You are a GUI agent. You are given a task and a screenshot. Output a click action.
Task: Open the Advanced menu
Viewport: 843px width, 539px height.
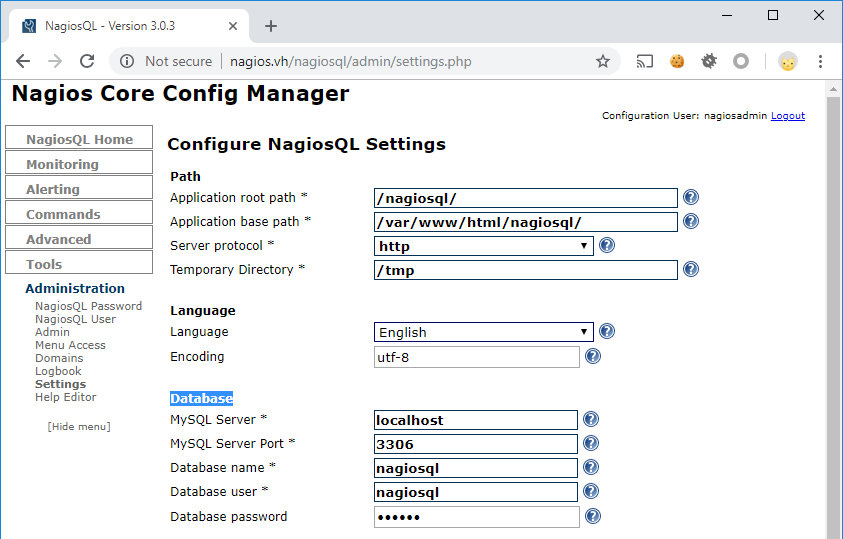point(79,238)
